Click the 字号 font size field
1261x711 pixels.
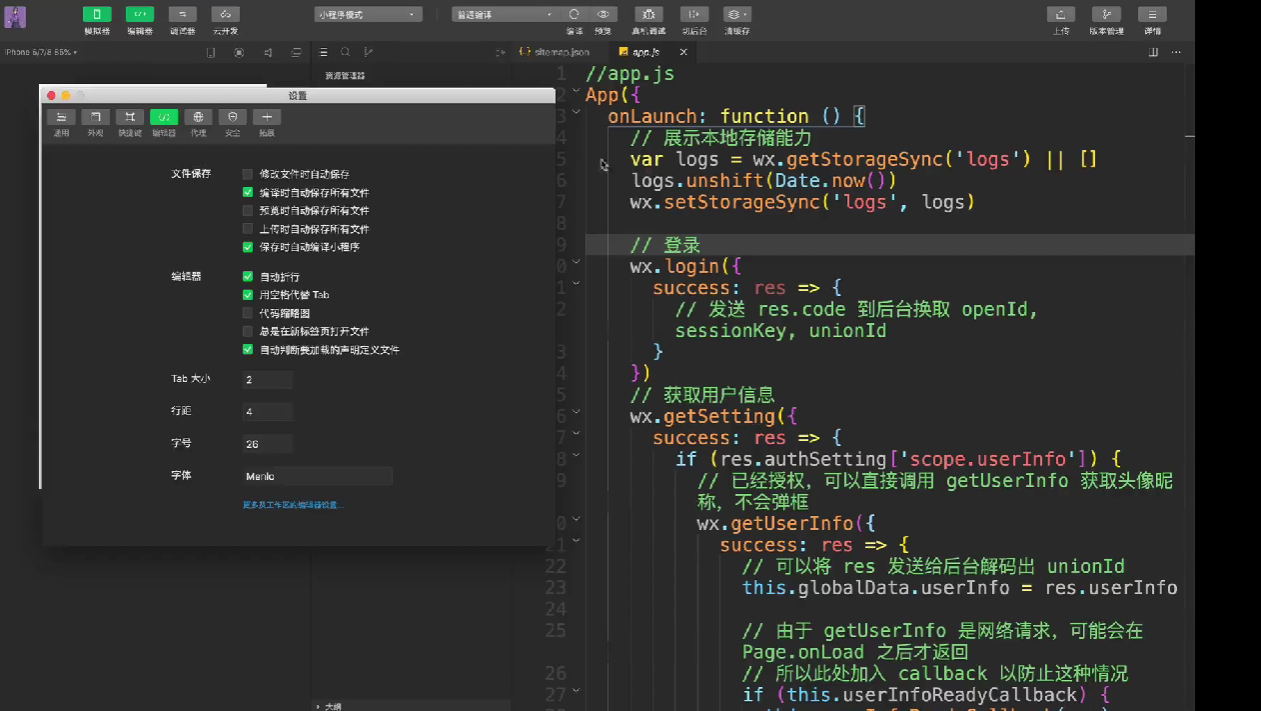pyautogui.click(x=268, y=444)
